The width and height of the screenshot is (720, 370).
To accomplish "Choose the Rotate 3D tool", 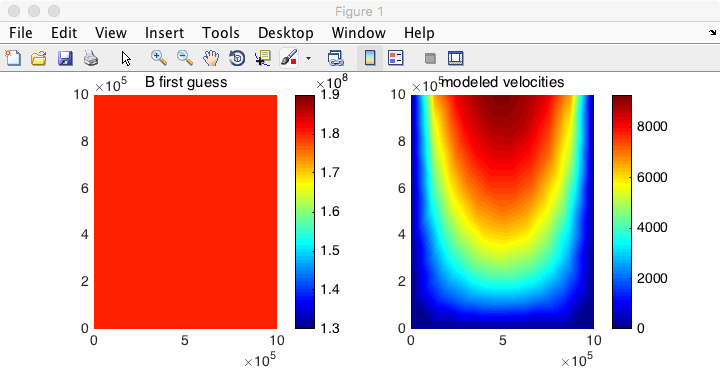I will [237, 58].
